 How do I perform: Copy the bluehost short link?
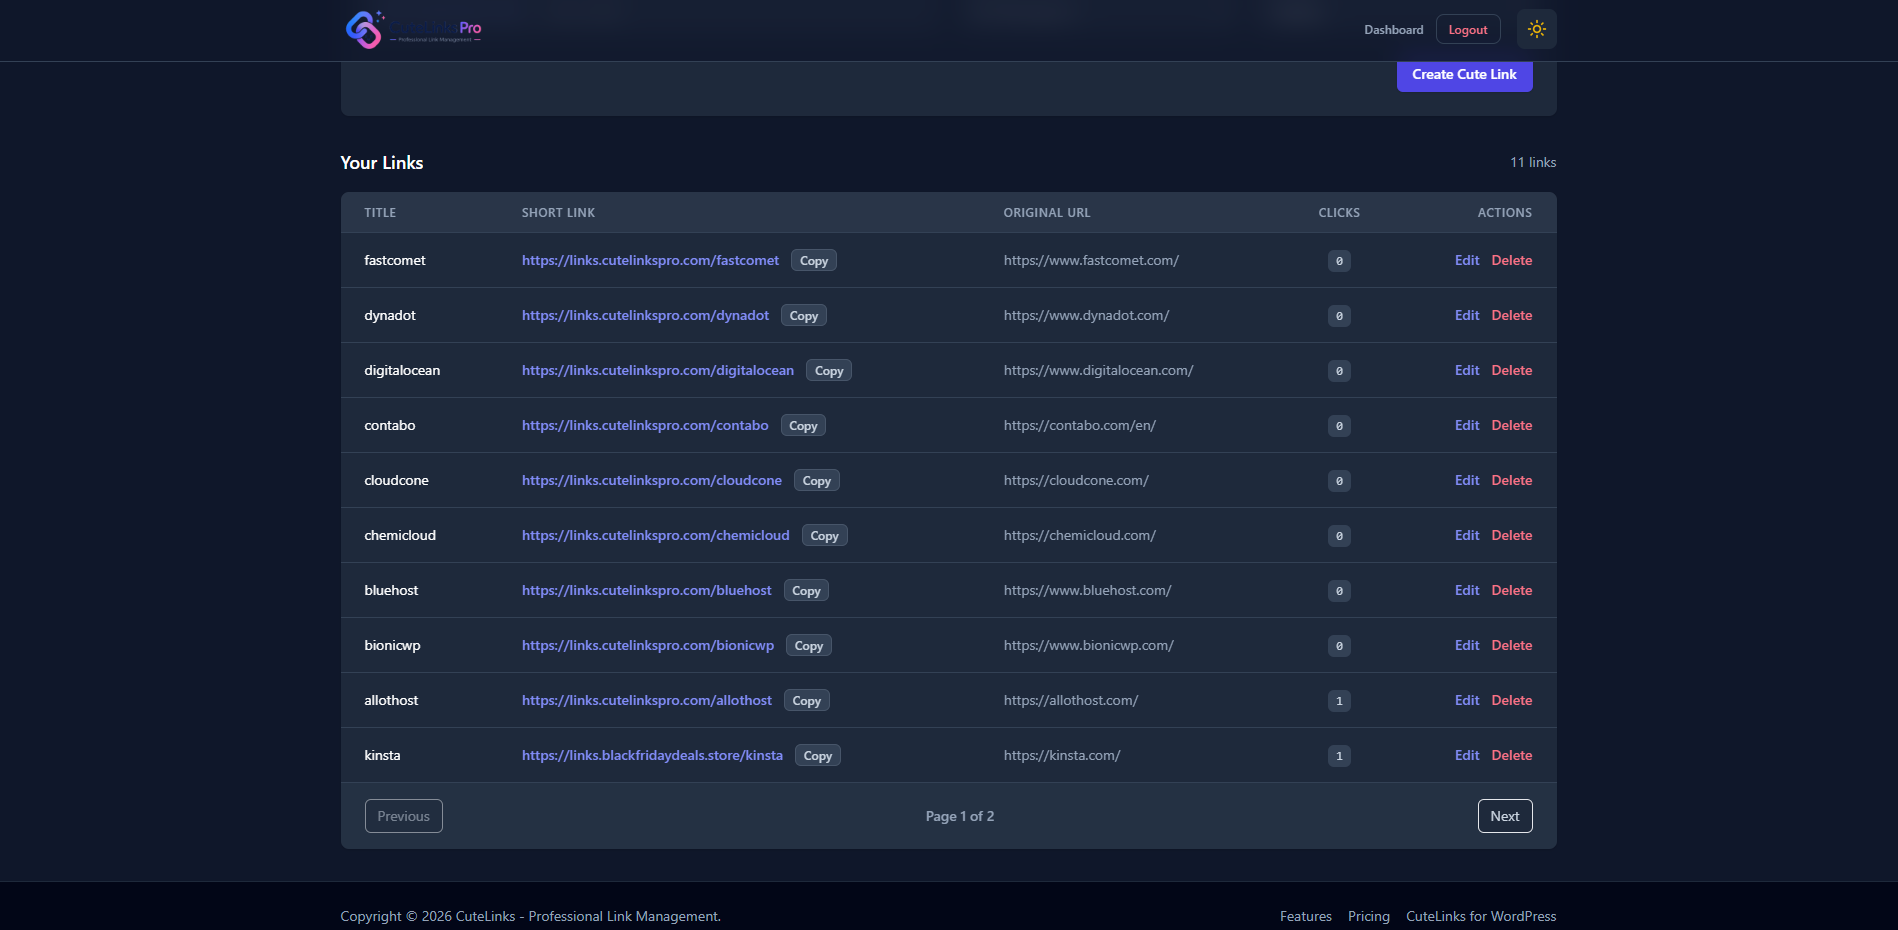tap(806, 591)
